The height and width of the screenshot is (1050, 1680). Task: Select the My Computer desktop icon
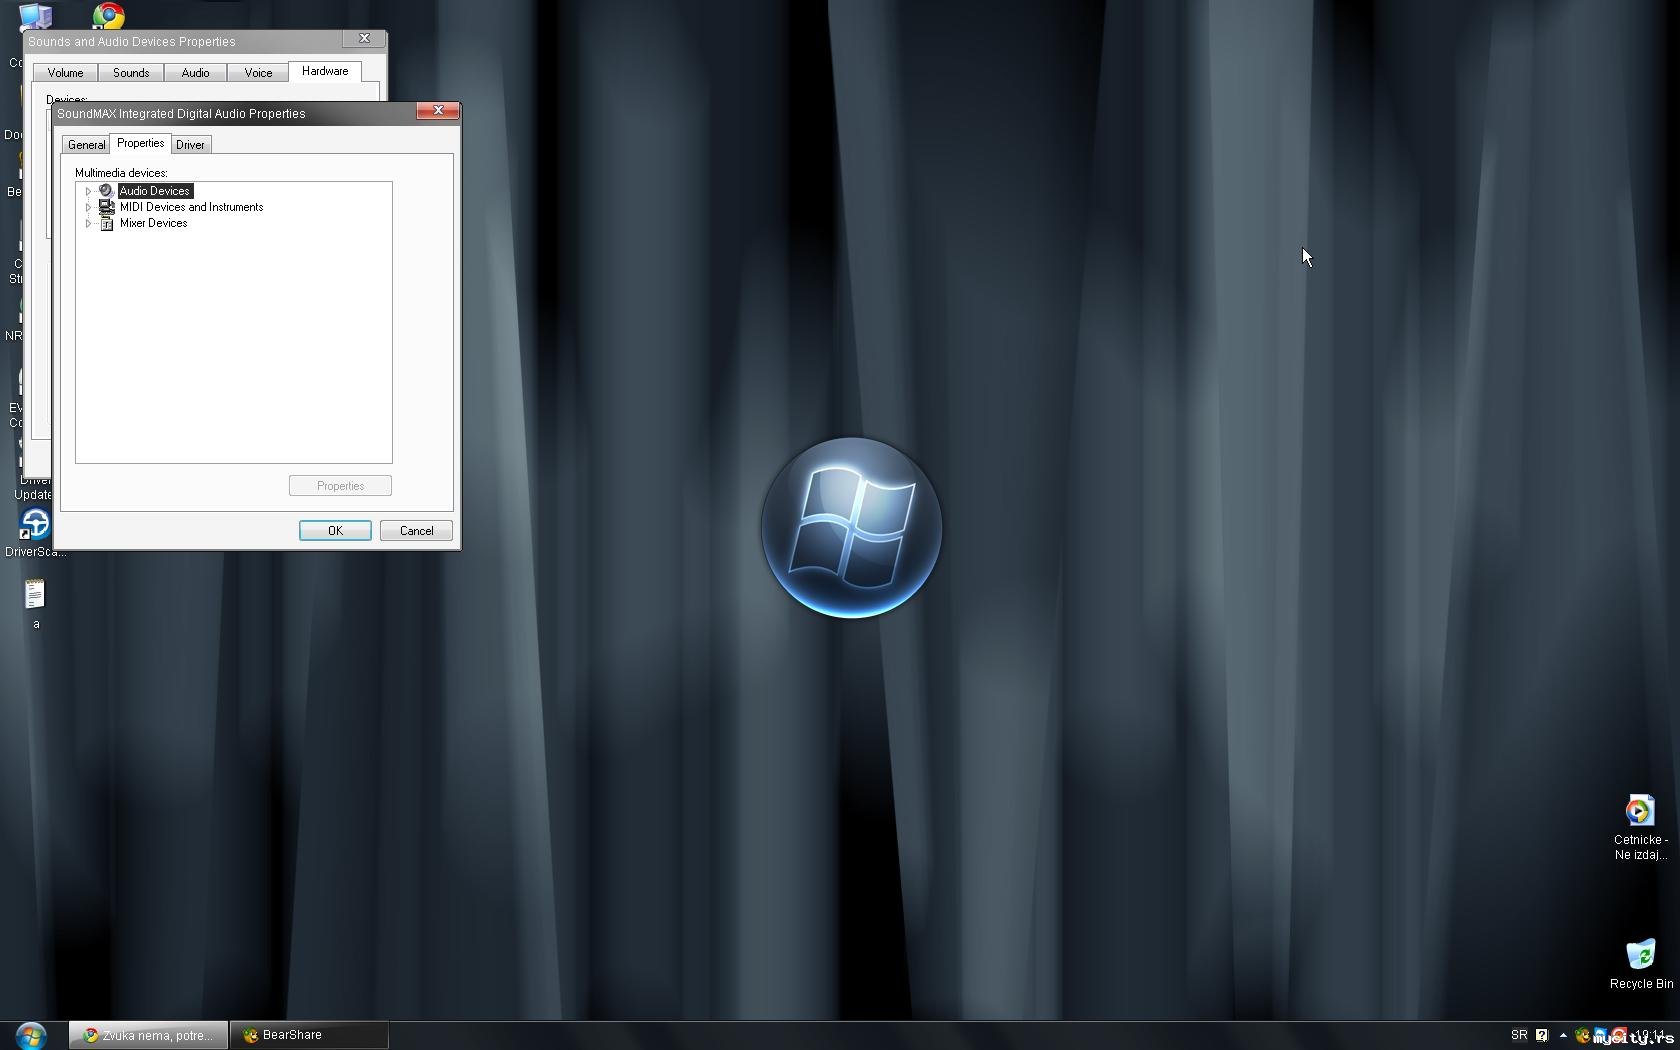(x=36, y=16)
